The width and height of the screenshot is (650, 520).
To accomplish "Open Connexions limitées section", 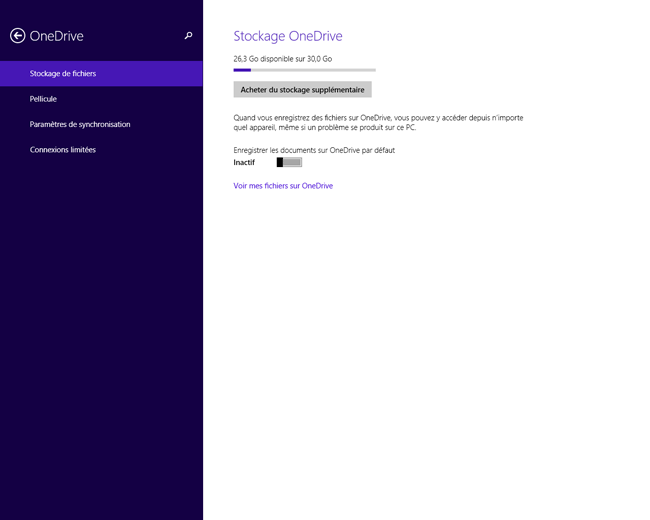I will (x=101, y=150).
